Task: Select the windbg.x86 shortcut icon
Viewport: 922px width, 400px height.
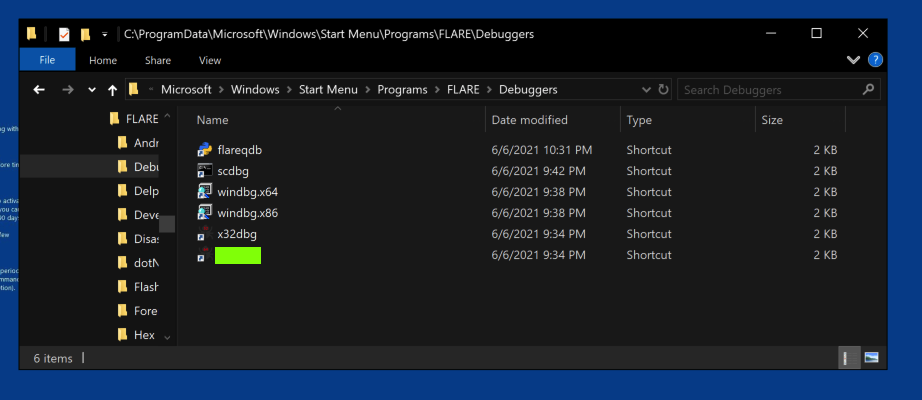Action: tap(204, 213)
